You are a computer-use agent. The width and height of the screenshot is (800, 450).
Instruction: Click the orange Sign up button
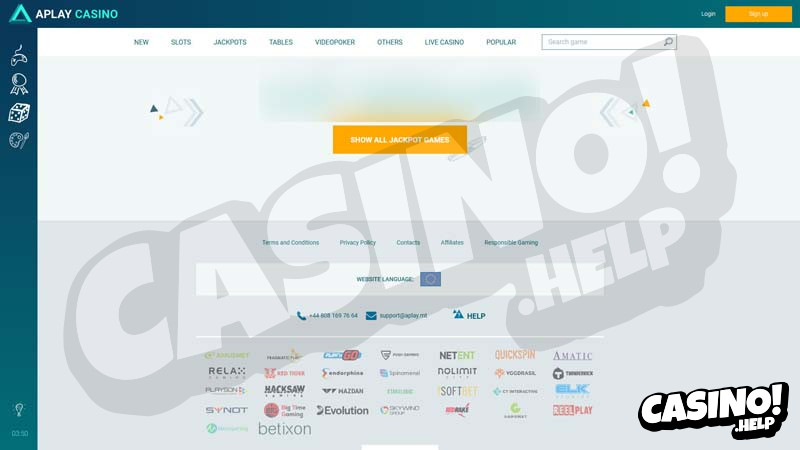pos(758,14)
